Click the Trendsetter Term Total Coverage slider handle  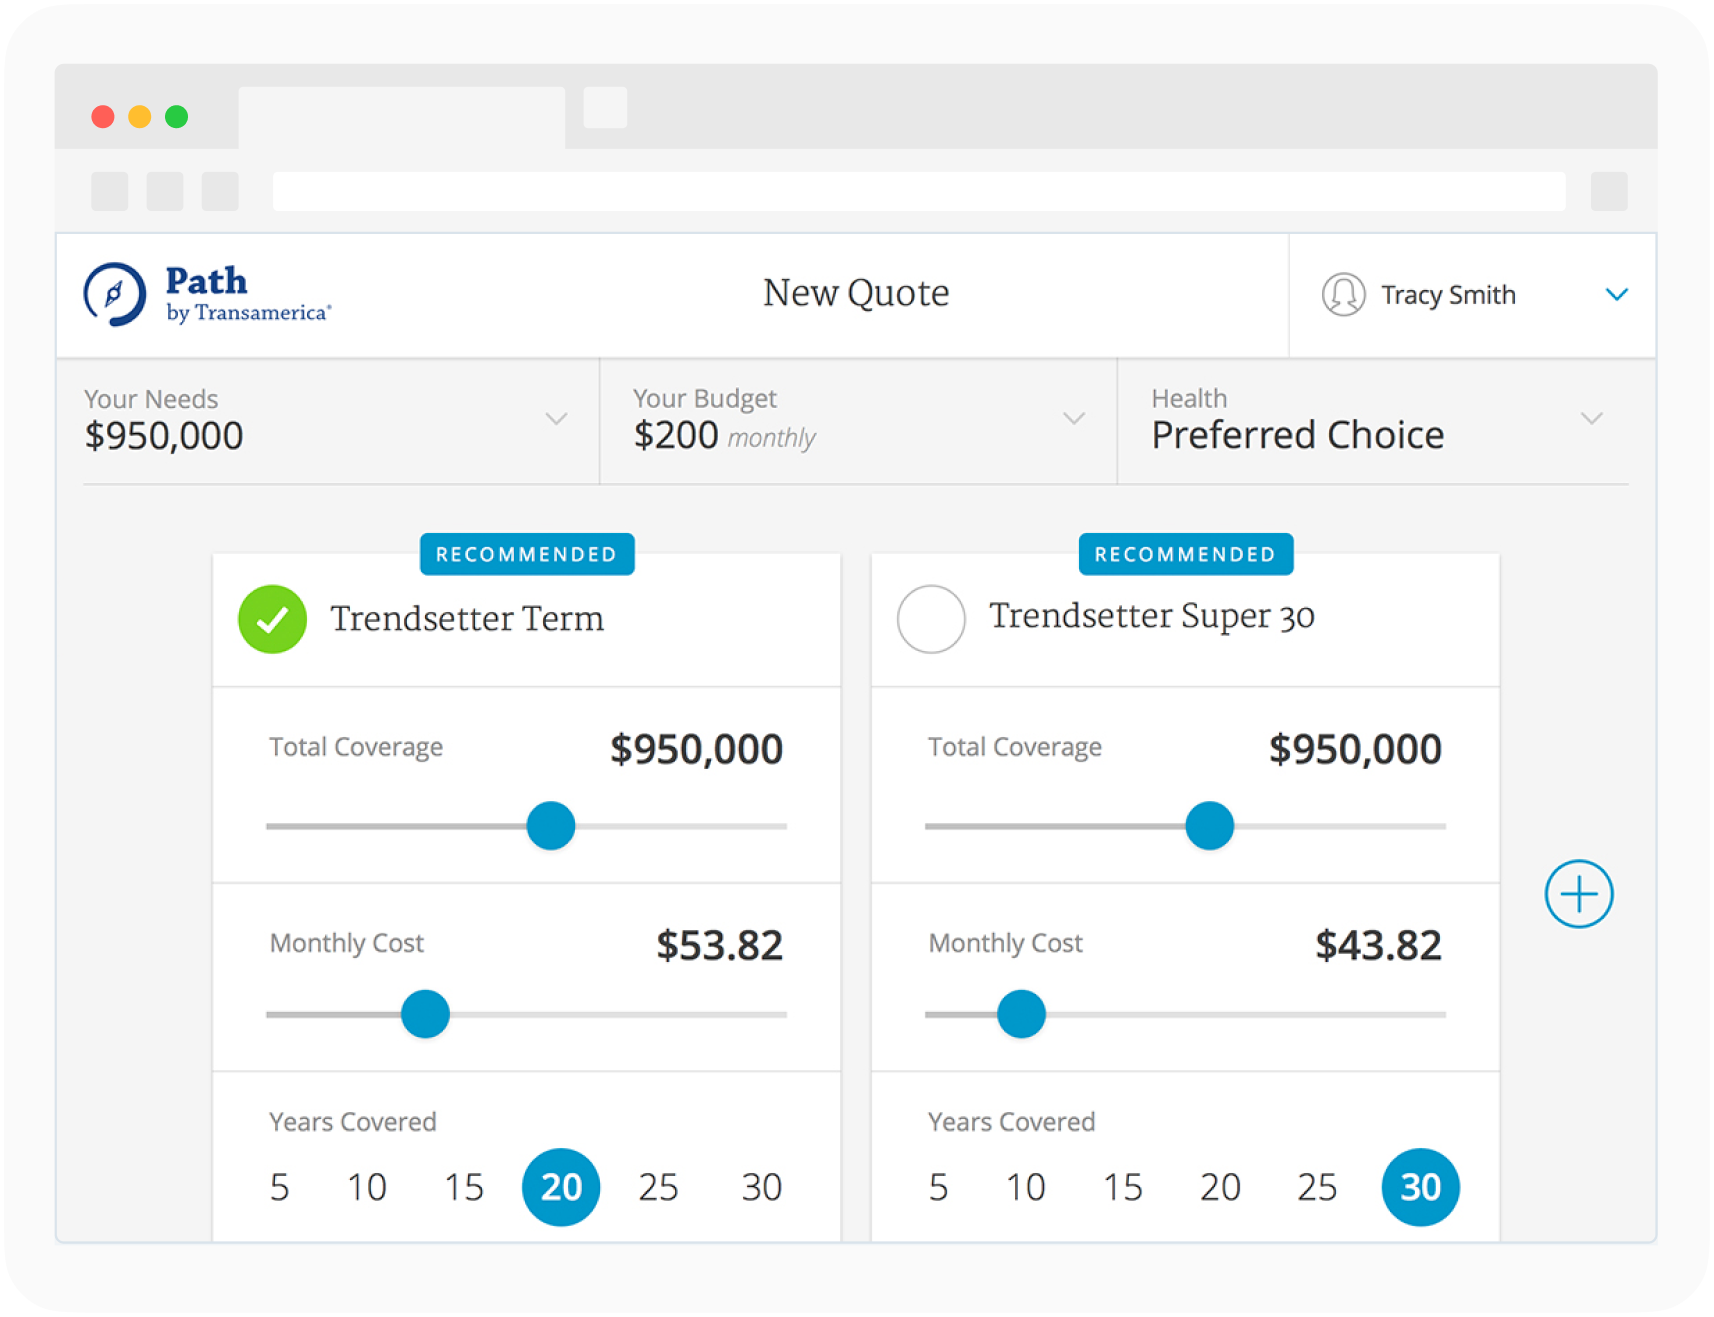coord(551,826)
